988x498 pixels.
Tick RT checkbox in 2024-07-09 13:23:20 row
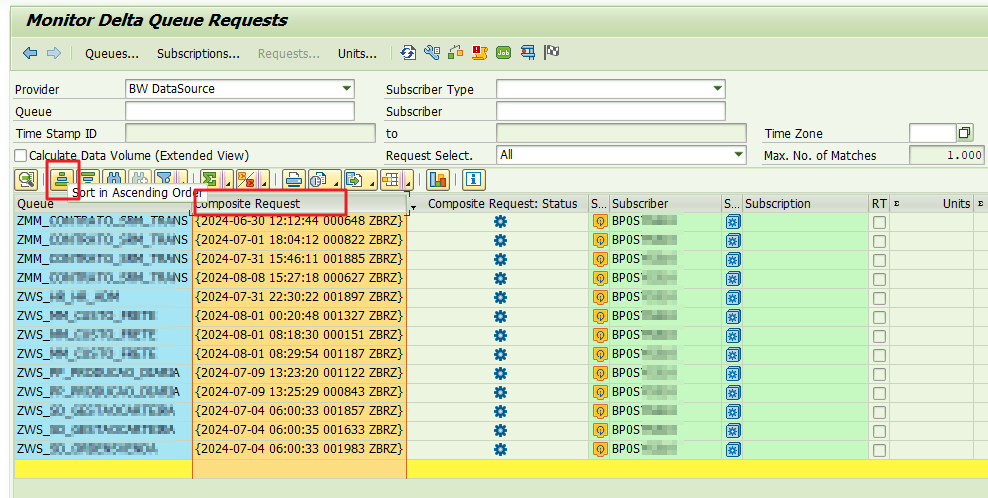click(879, 374)
